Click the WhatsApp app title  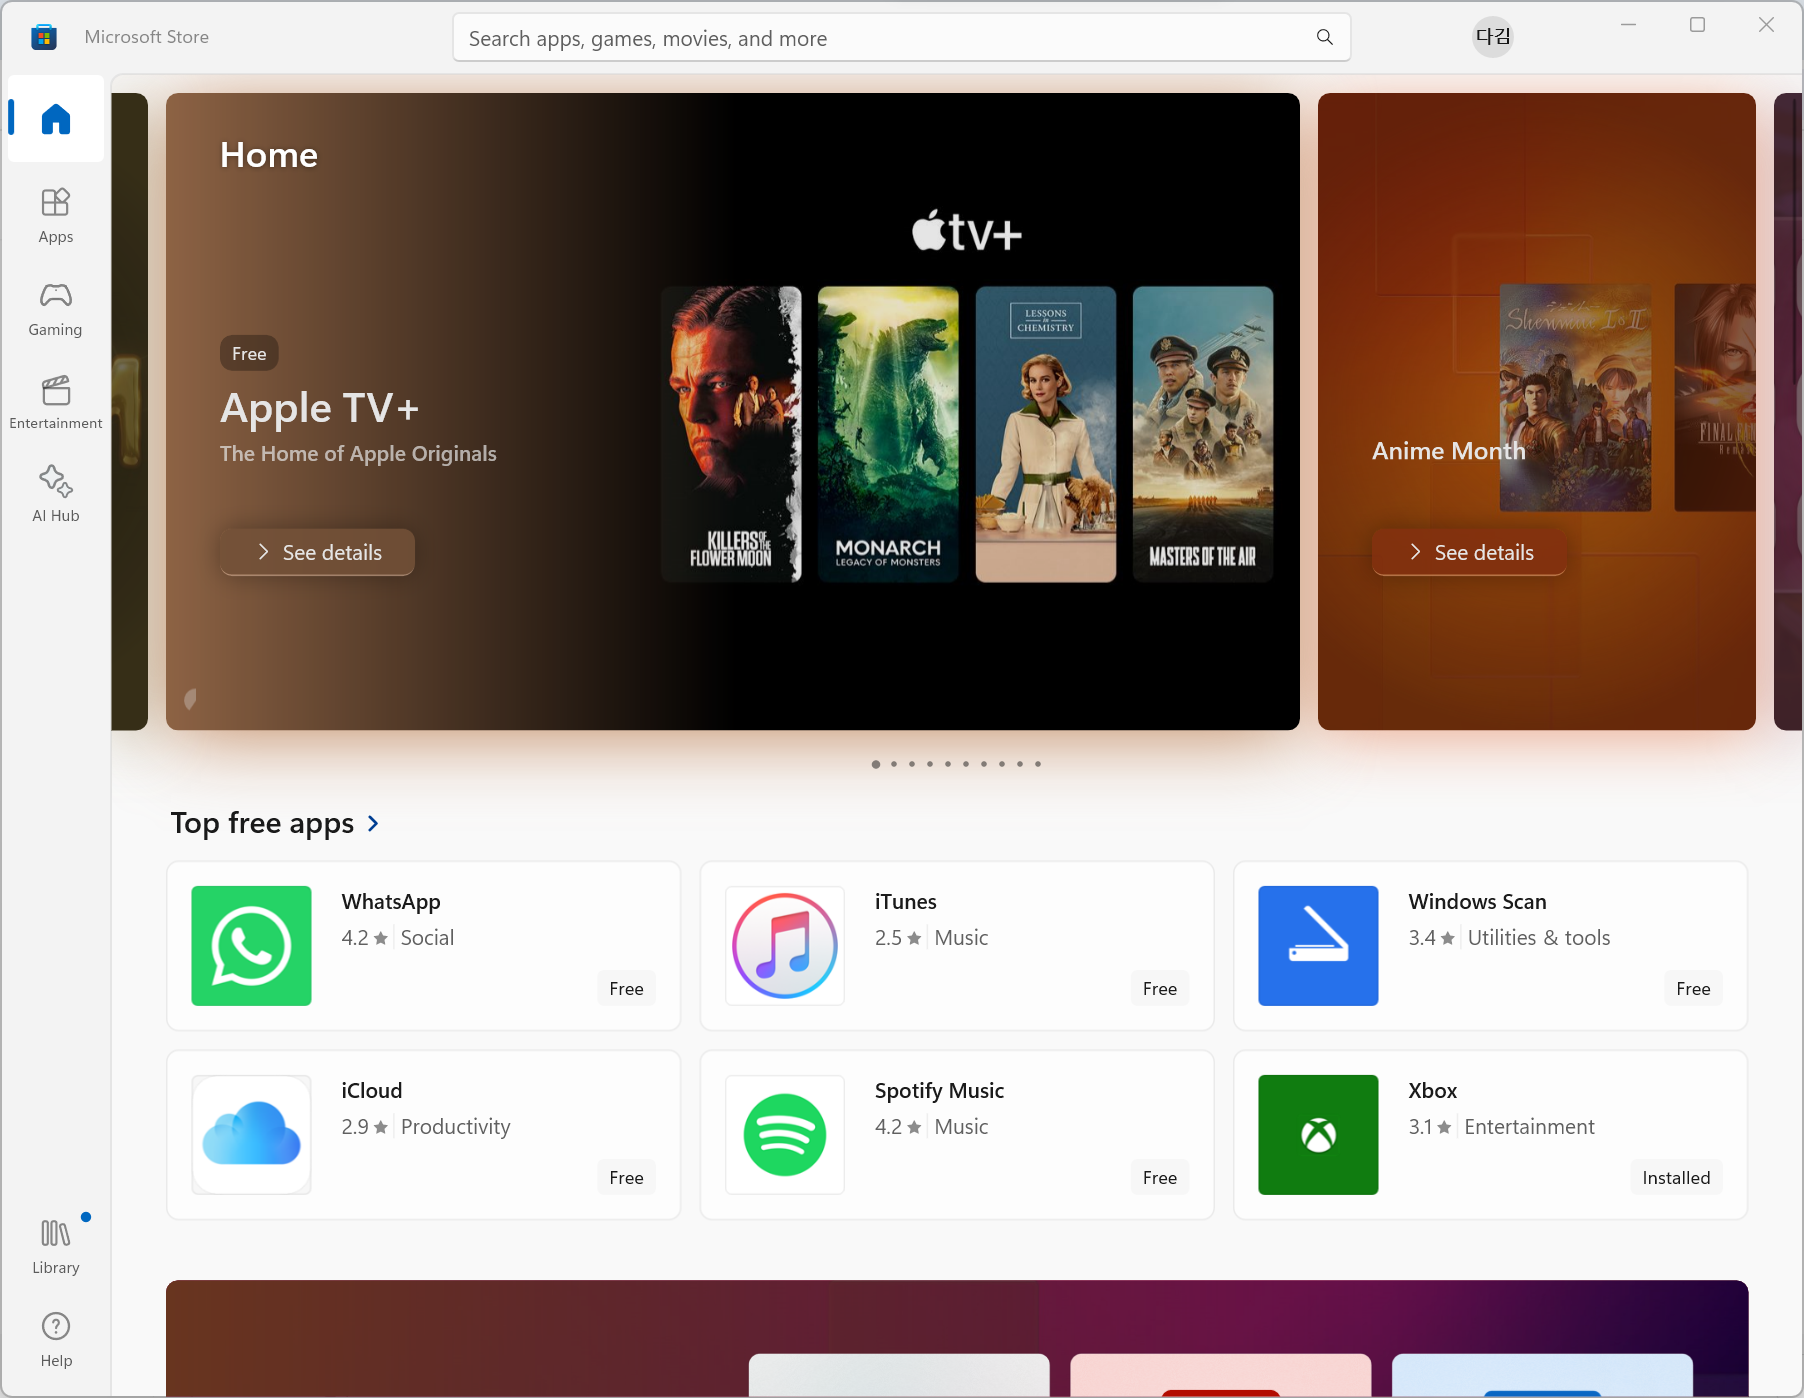(x=391, y=901)
